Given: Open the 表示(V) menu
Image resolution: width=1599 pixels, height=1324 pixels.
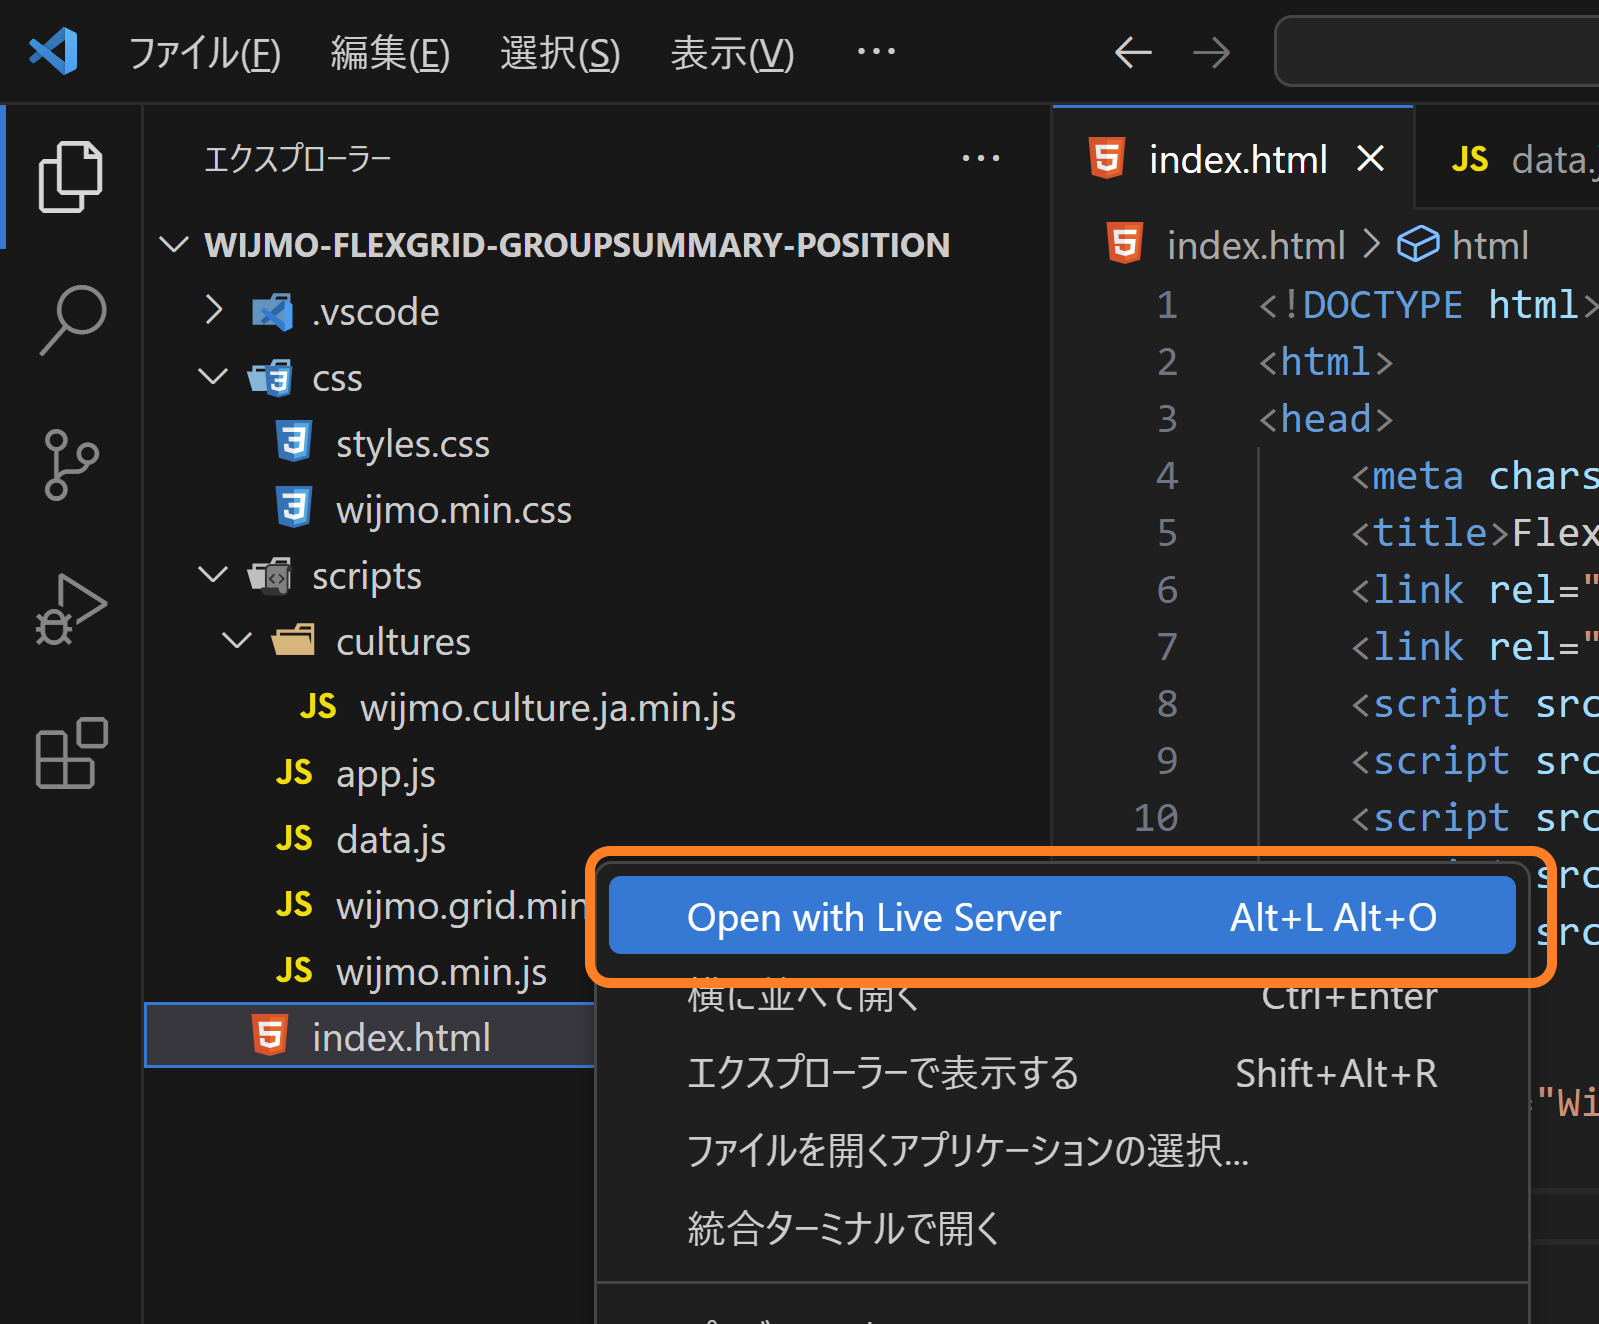Looking at the screenshot, I should (x=732, y=53).
